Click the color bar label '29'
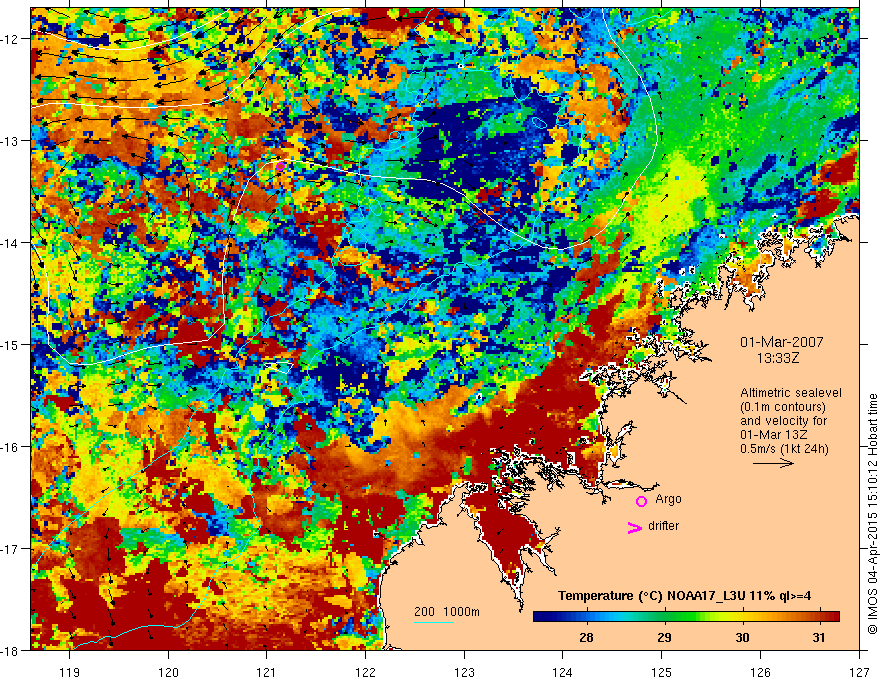880x680 pixels. point(664,637)
